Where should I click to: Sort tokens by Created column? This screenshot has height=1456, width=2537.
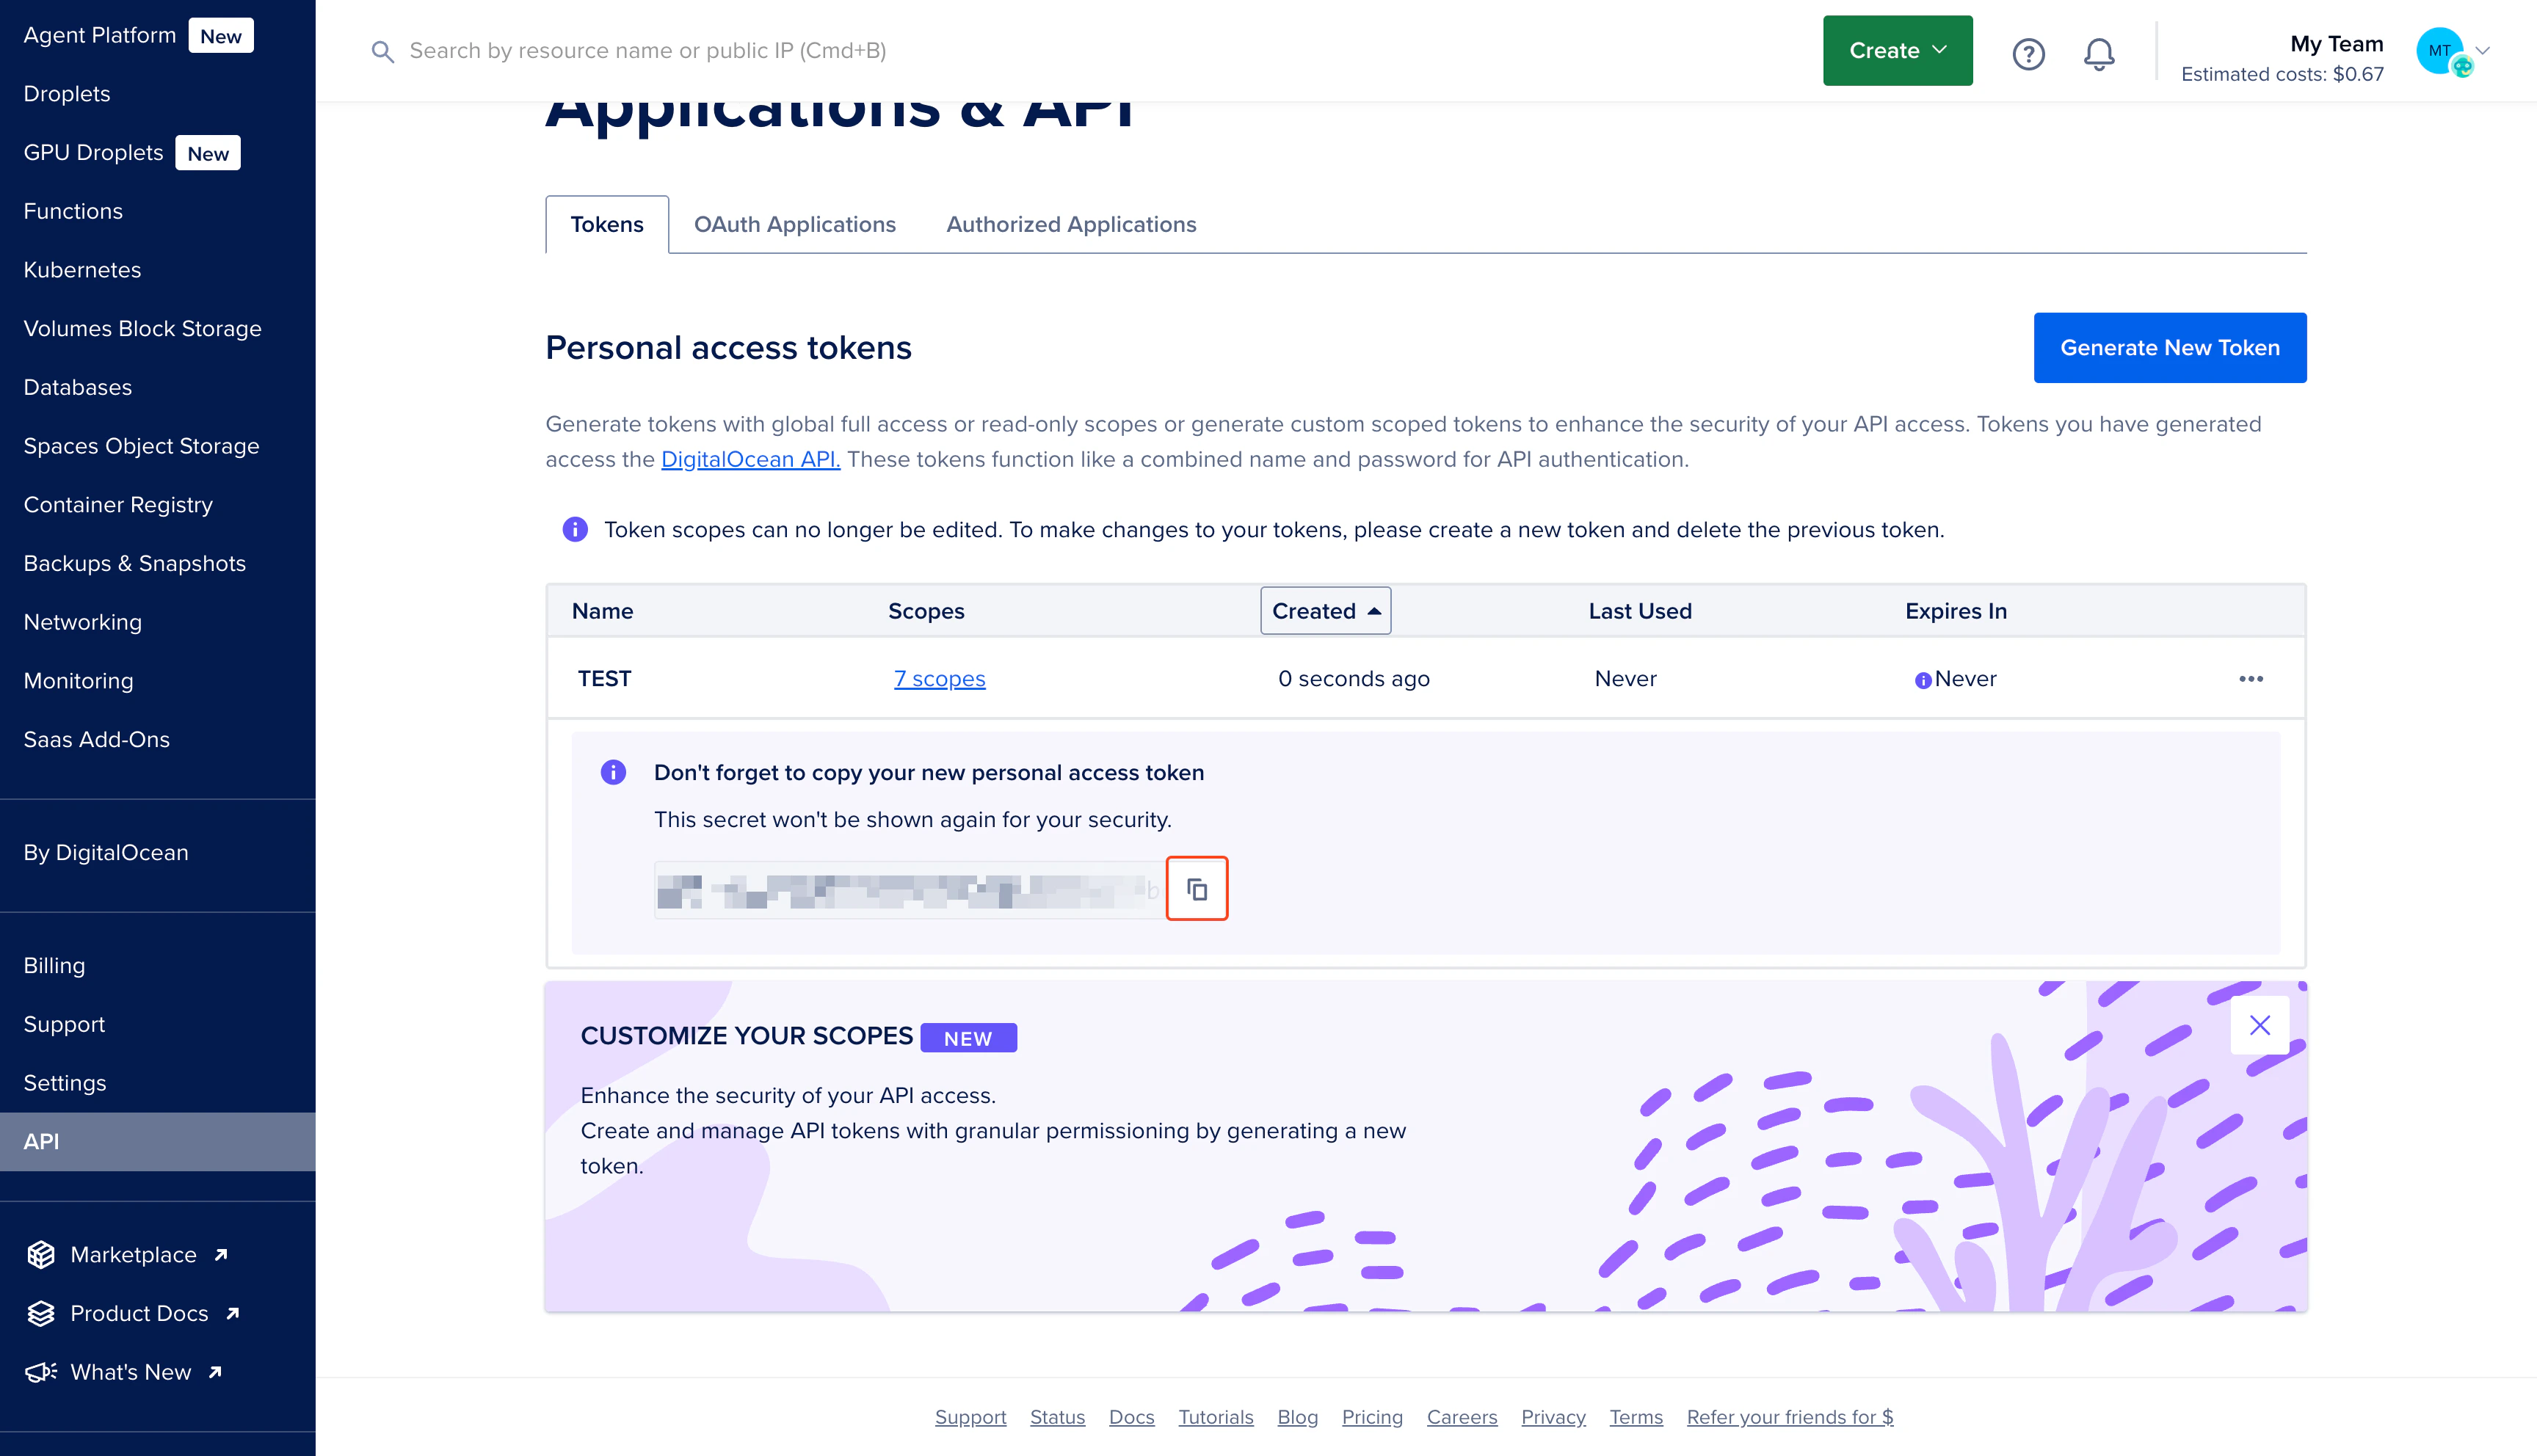coord(1325,610)
